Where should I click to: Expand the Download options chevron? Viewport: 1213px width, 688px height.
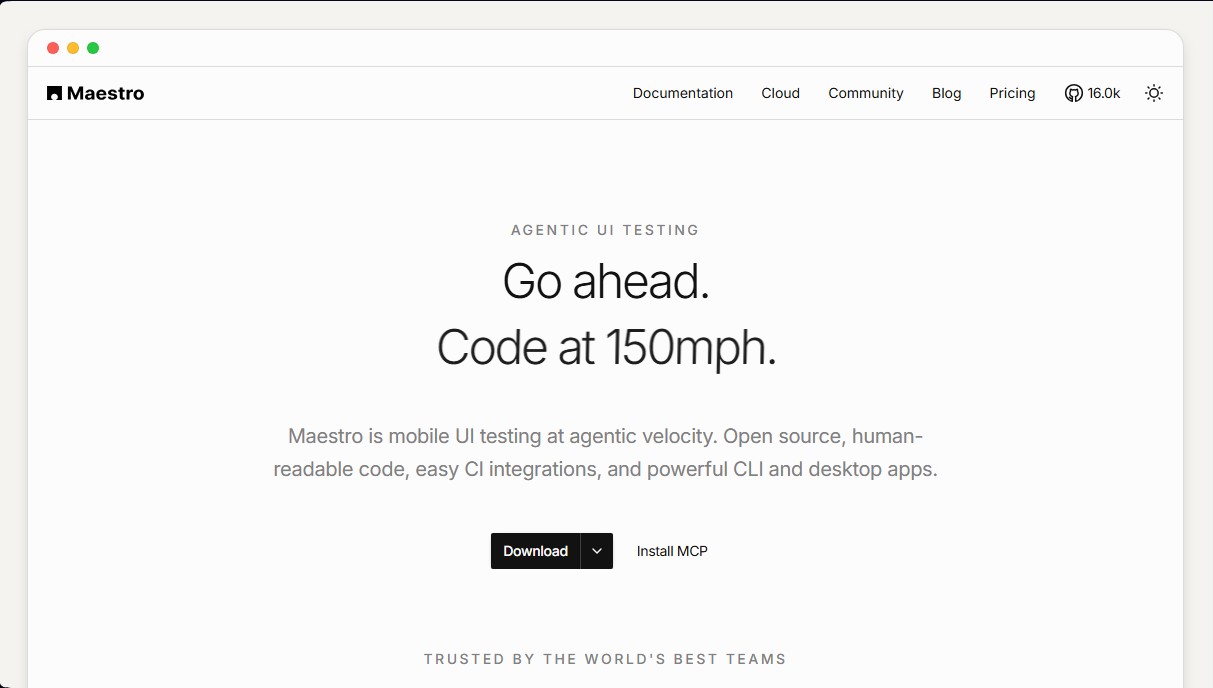pos(597,551)
